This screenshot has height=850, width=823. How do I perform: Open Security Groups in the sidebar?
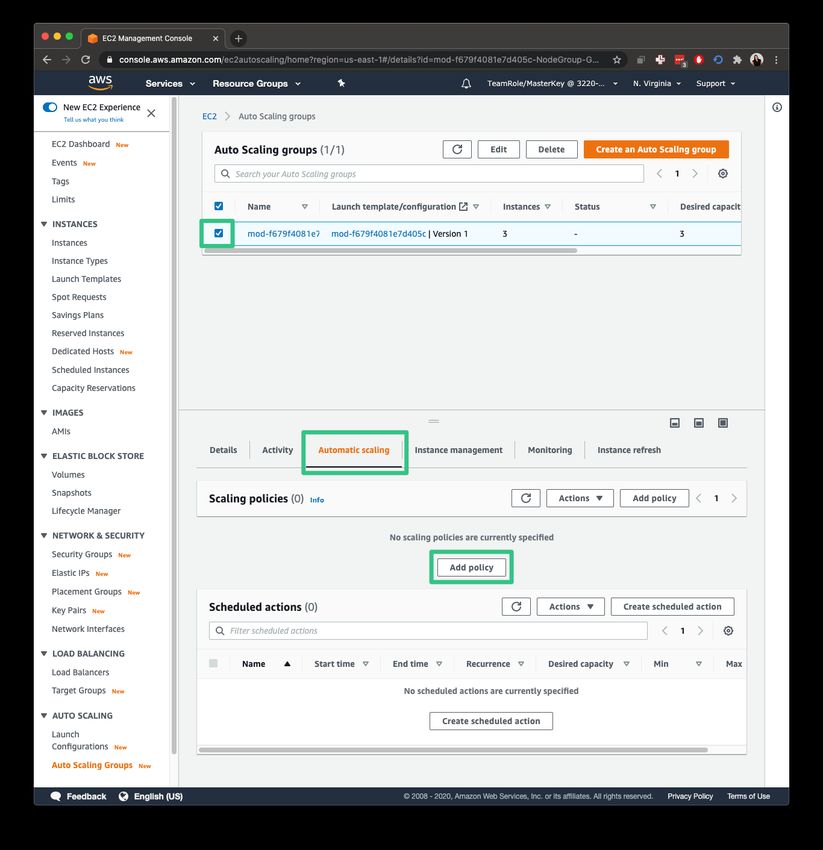[x=82, y=554]
